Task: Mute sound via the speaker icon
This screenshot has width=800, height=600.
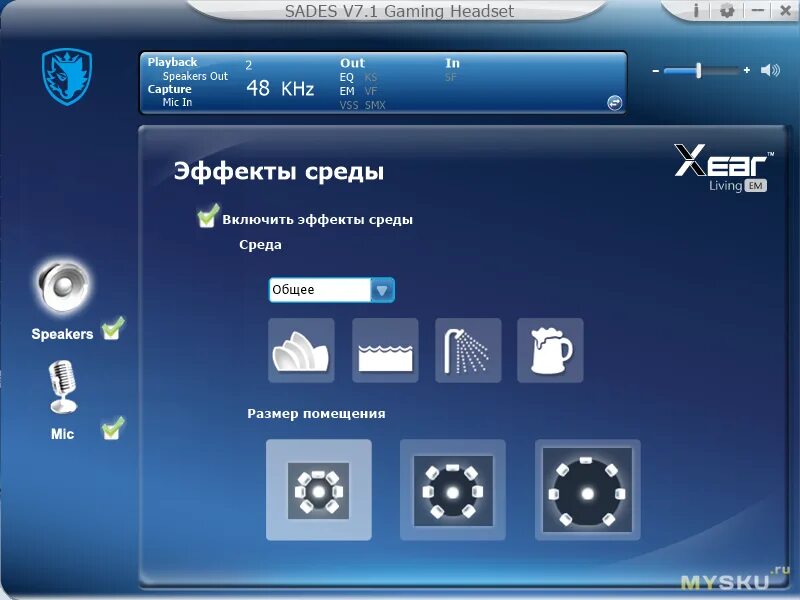Action: coord(770,70)
